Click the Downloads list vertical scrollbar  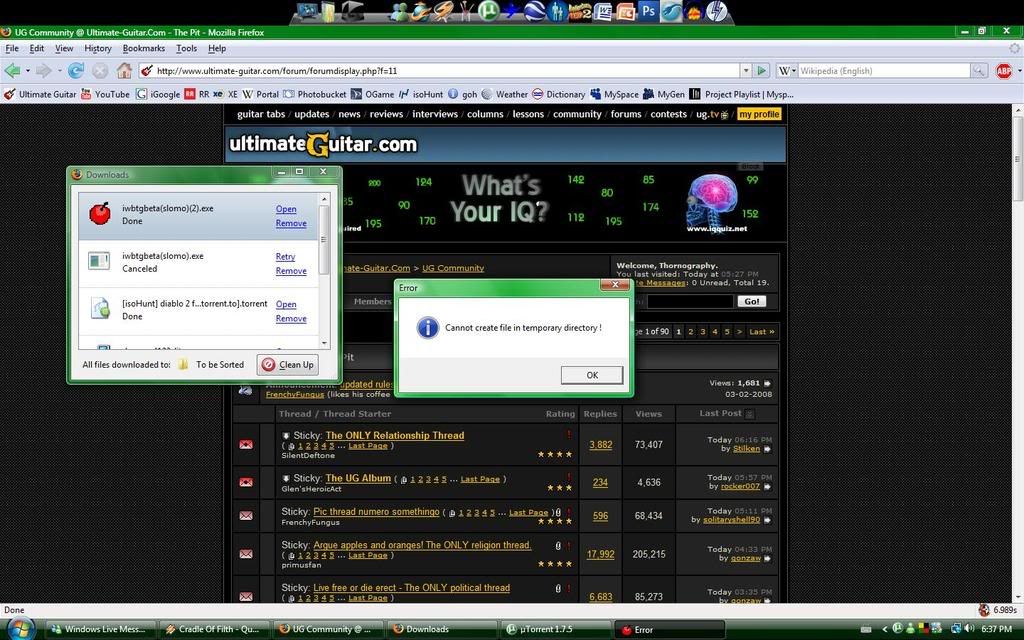[324, 240]
